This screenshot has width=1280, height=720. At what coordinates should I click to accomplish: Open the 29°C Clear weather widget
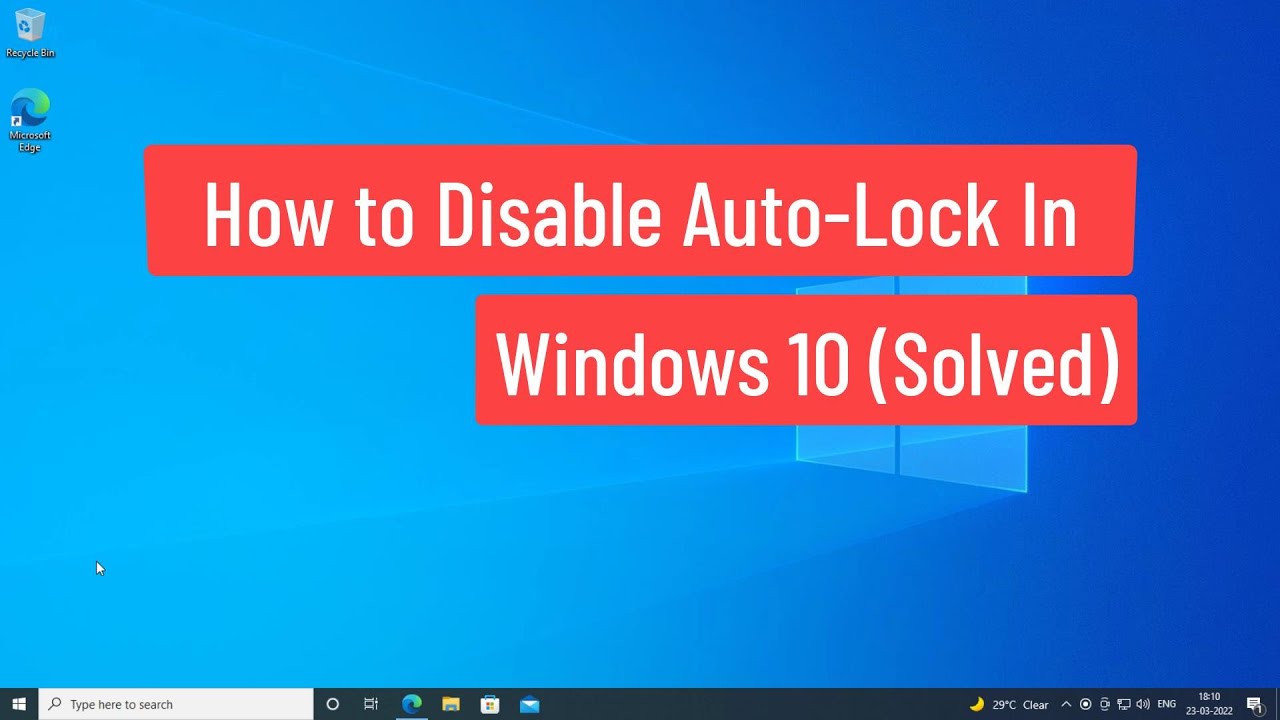click(1009, 704)
